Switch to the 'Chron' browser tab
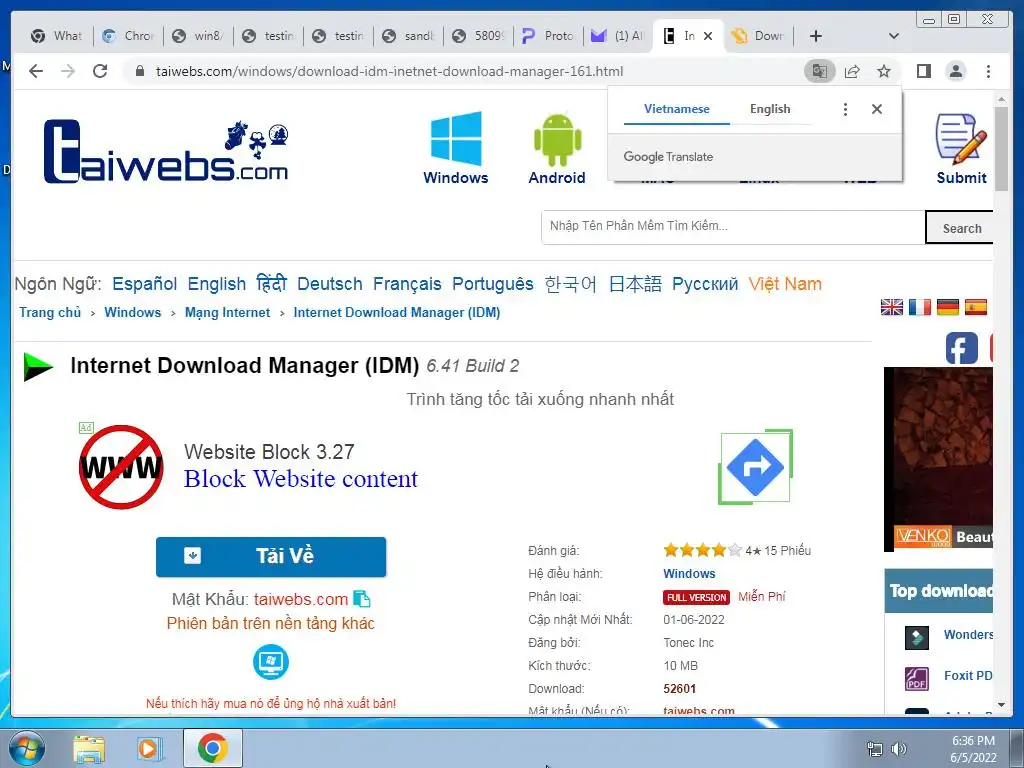Image resolution: width=1024 pixels, height=768 pixels. pos(129,36)
